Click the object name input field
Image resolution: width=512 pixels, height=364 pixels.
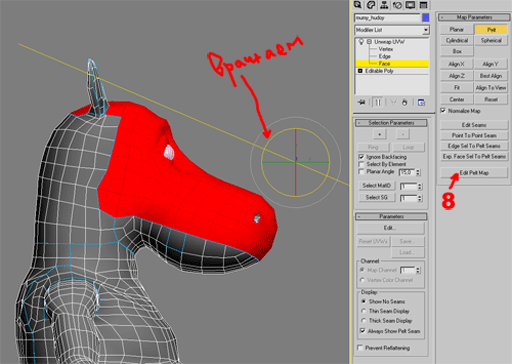click(x=387, y=18)
